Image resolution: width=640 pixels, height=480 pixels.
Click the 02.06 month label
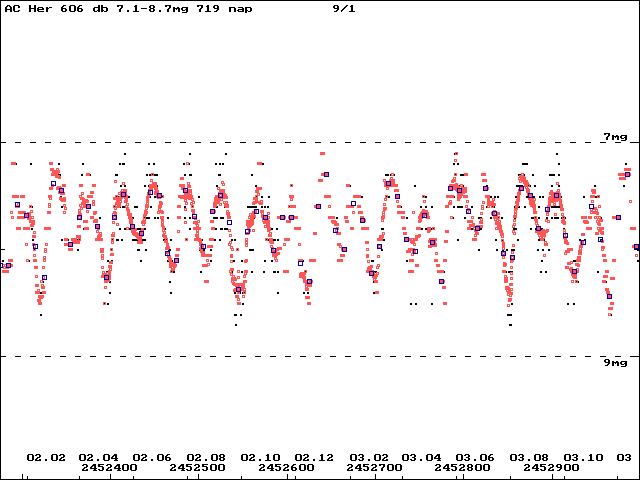coord(152,458)
